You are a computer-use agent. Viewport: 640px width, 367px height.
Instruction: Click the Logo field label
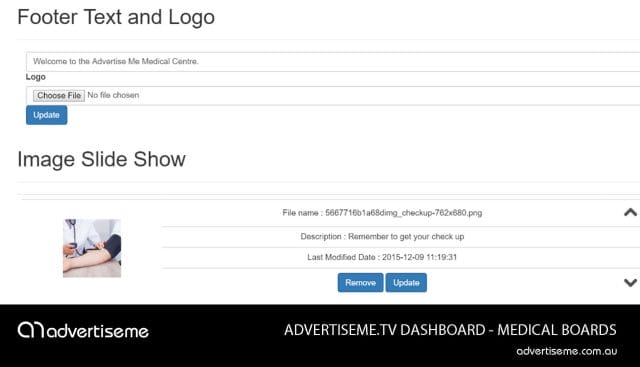point(36,77)
